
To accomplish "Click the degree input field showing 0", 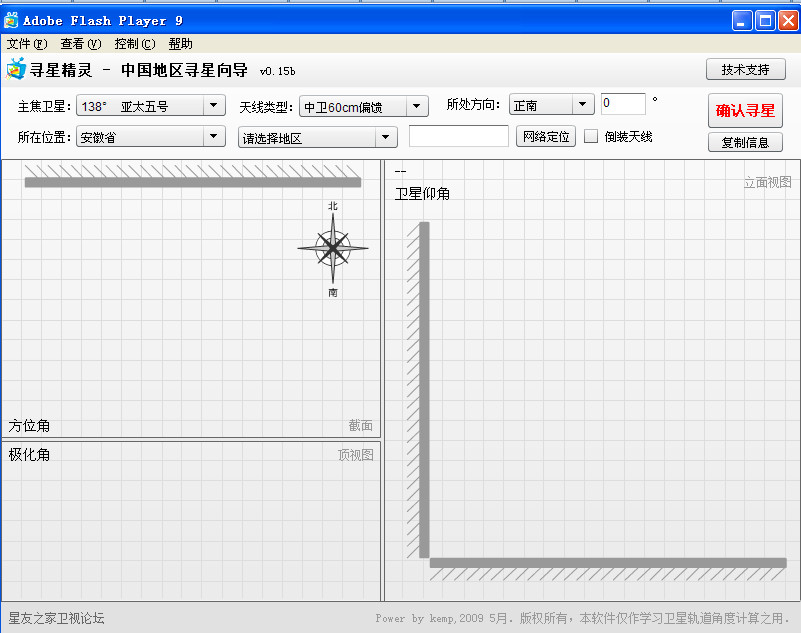I will tap(624, 103).
